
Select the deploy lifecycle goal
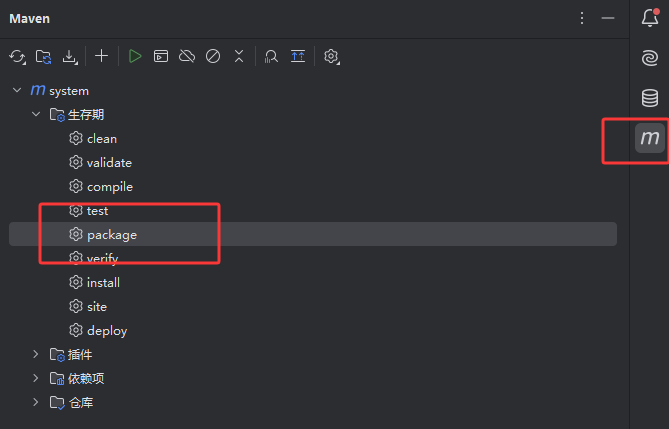tap(313, 330)
